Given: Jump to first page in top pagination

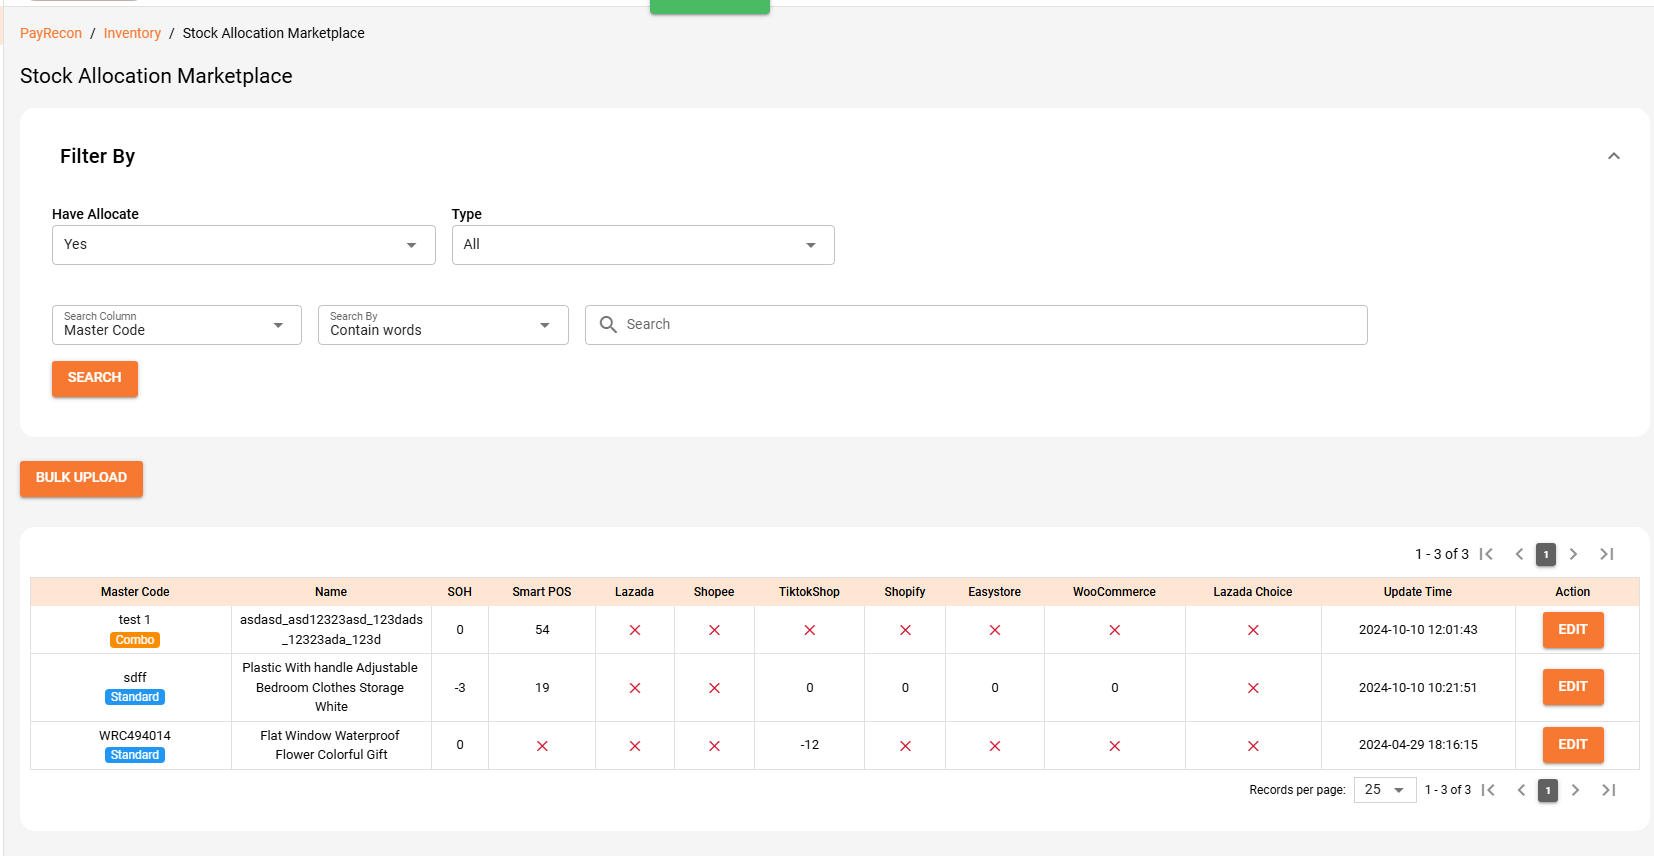Looking at the screenshot, I should [x=1487, y=554].
